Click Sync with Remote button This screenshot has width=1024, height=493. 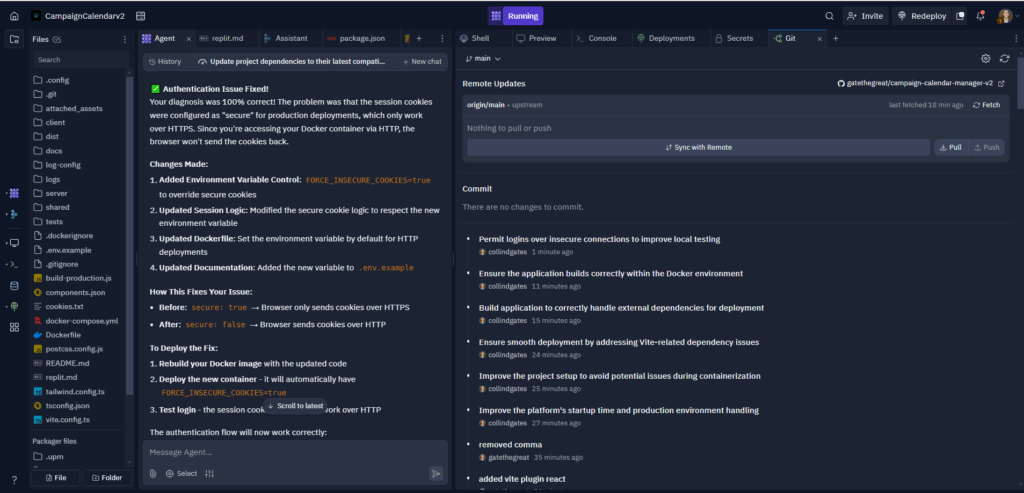[698, 148]
